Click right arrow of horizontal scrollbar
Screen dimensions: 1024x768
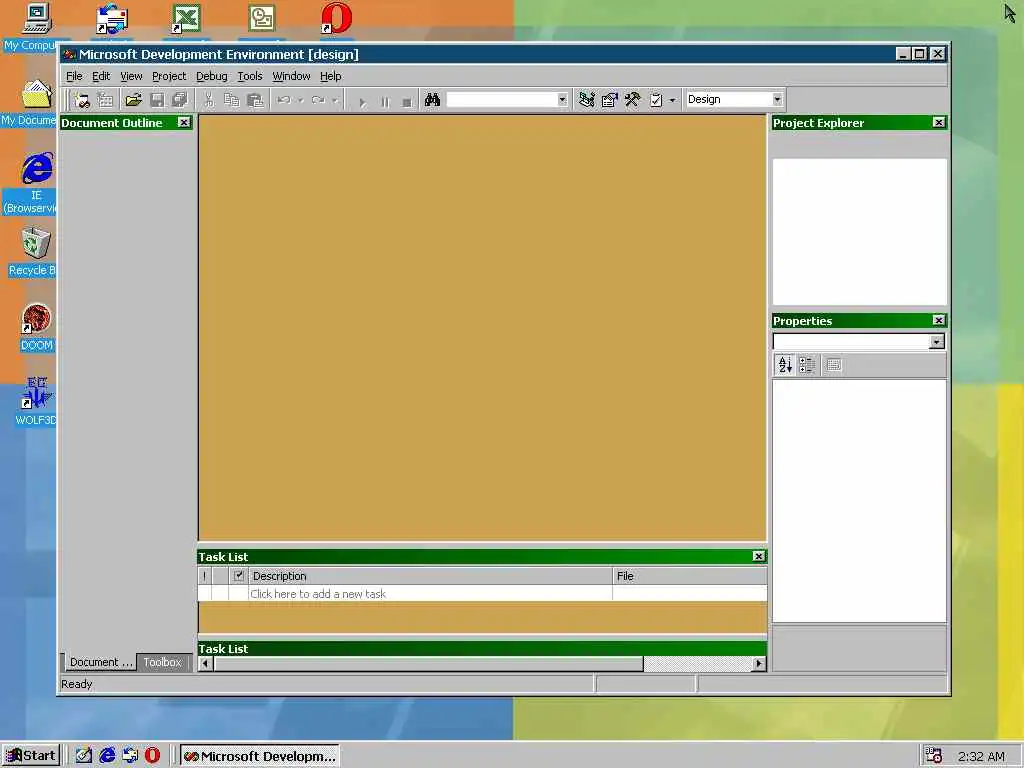758,664
